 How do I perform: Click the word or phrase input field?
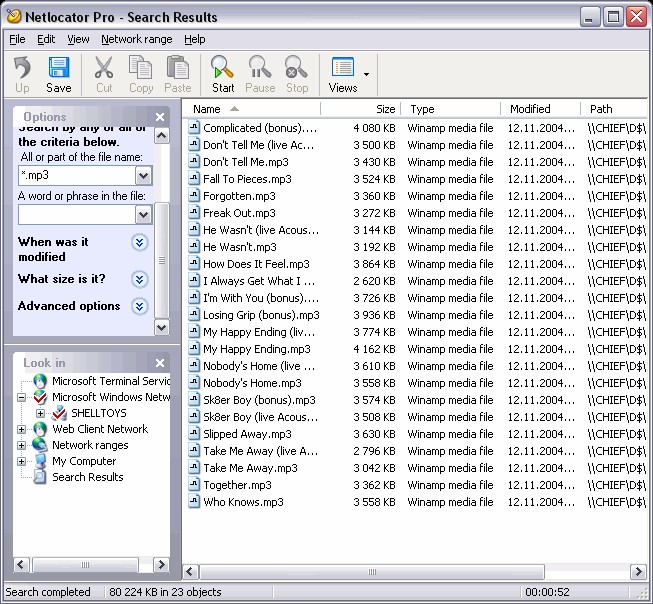77,215
